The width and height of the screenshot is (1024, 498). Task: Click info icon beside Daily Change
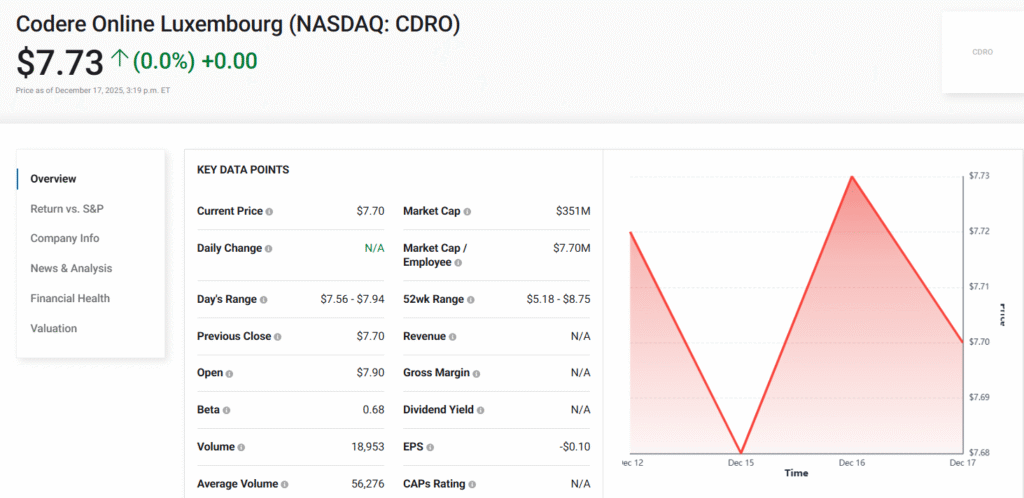[268, 249]
